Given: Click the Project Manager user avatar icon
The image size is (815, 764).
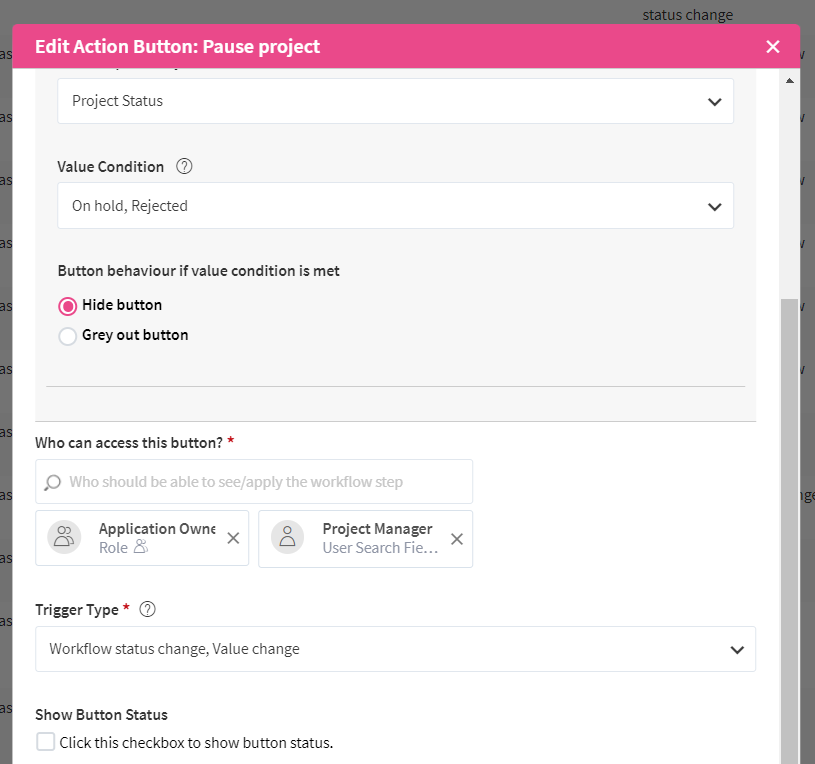Looking at the screenshot, I should (289, 538).
